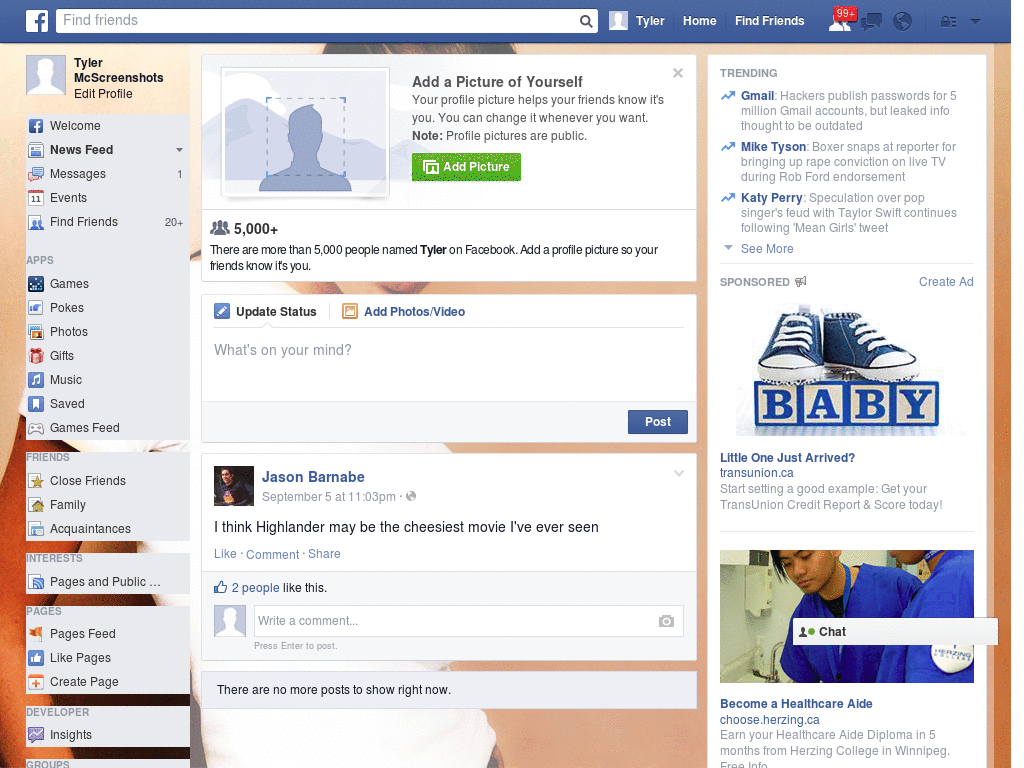Click the Saved bookmark icon
The image size is (1024, 768).
36,404
